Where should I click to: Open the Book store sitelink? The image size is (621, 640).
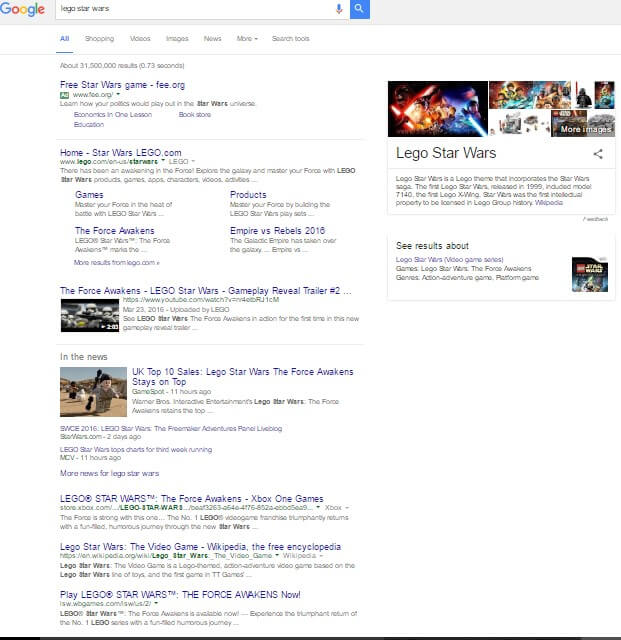(x=195, y=115)
